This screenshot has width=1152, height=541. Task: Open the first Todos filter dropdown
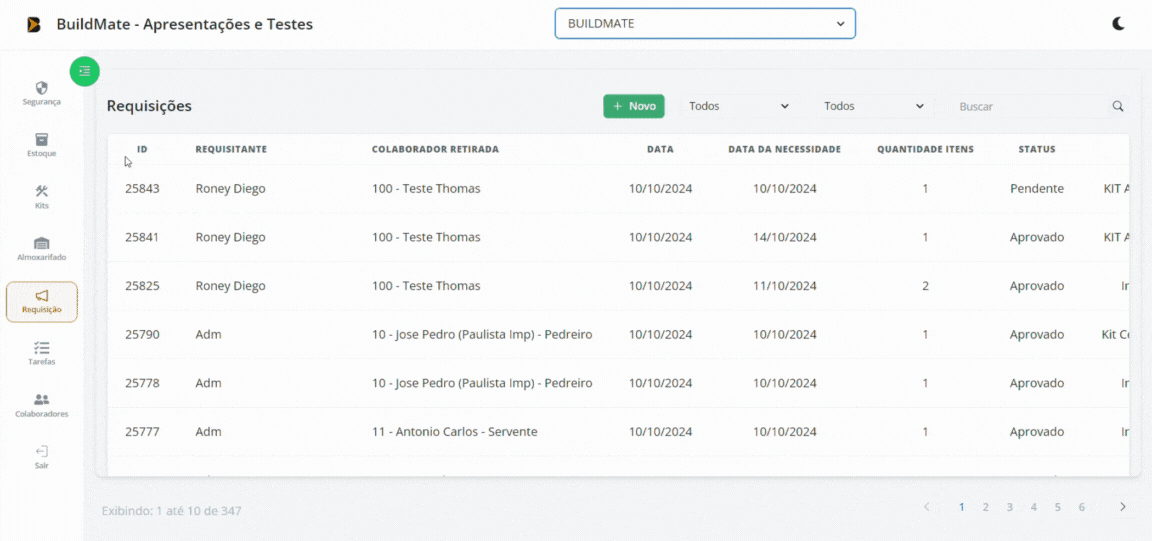(739, 106)
